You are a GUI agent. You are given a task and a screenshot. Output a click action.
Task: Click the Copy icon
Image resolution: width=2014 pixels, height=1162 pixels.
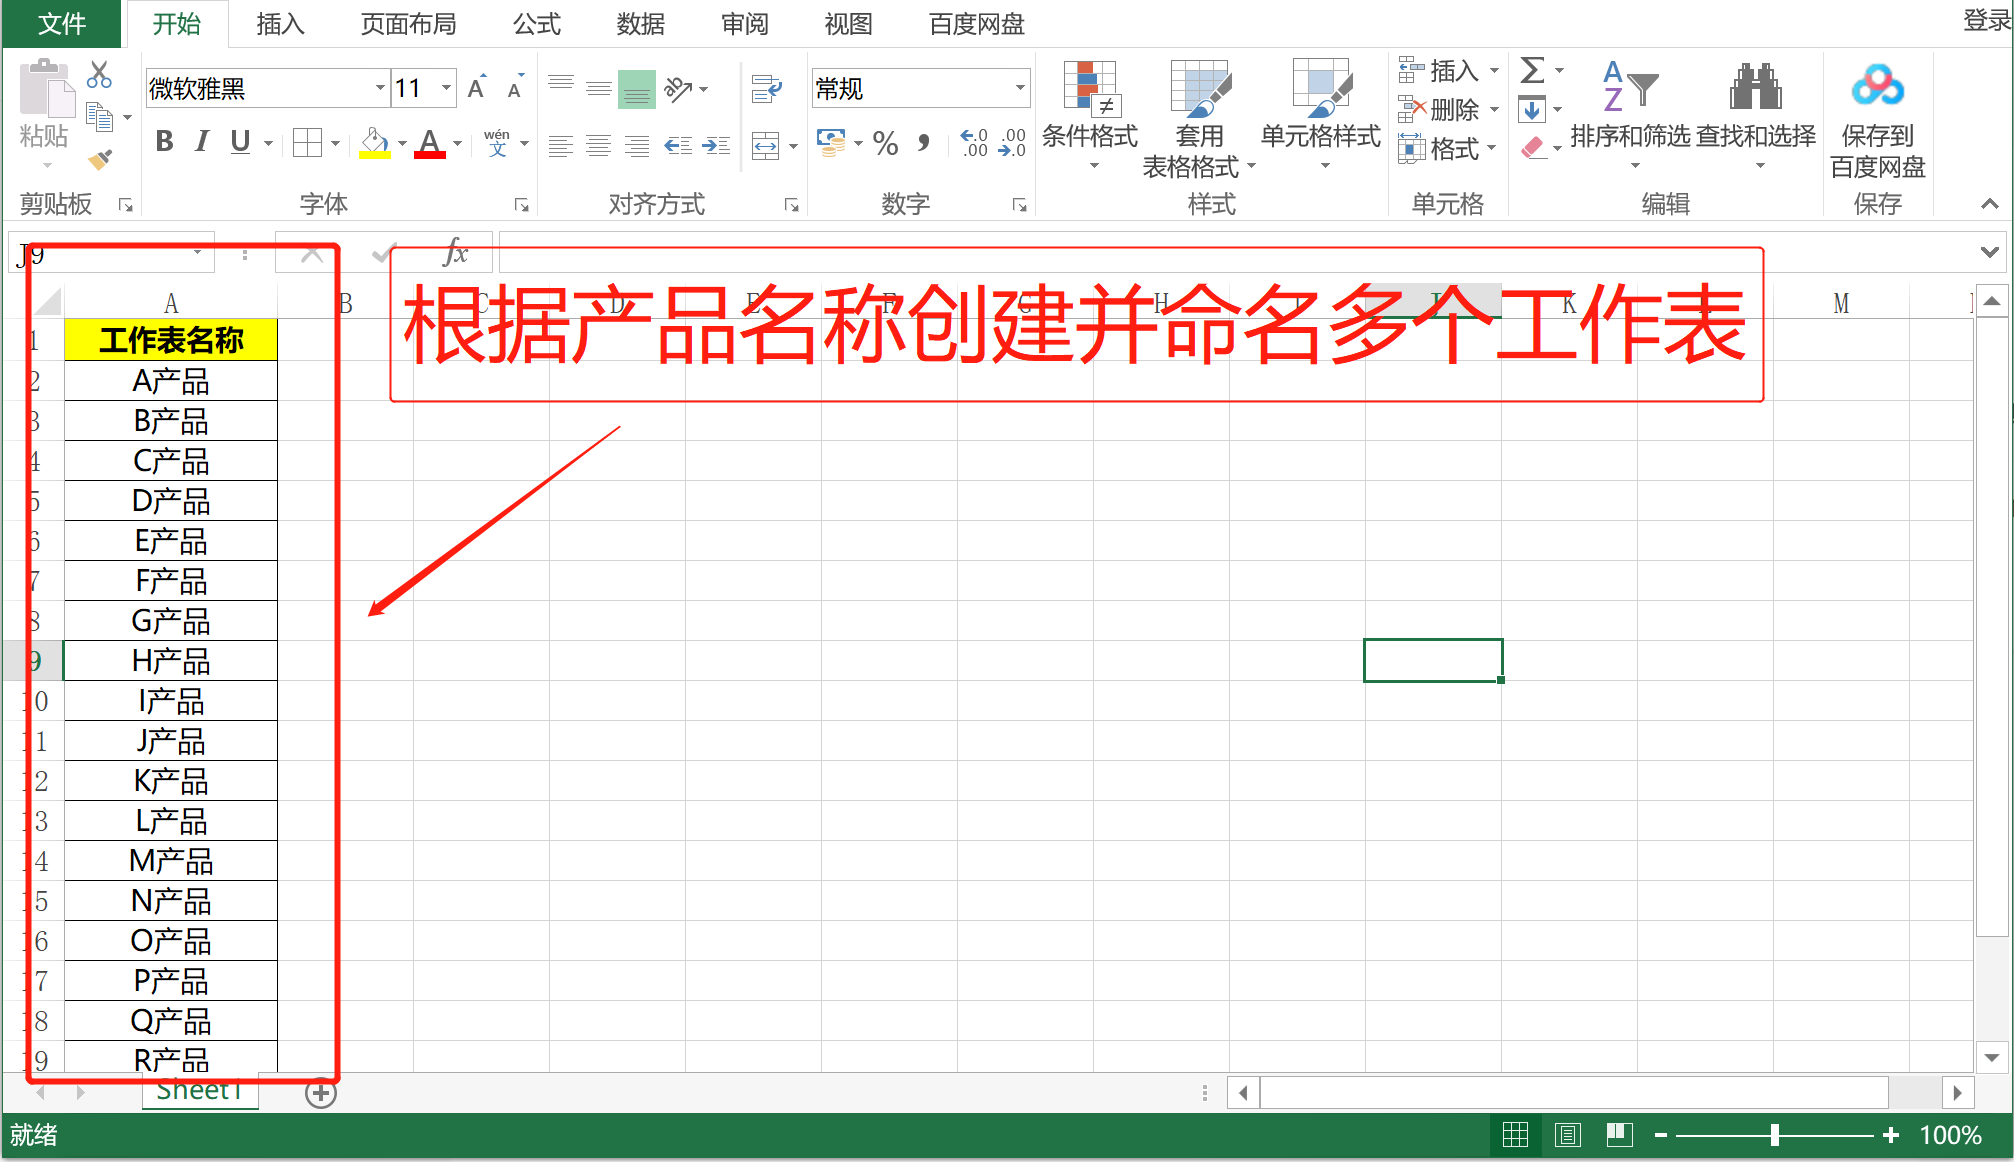pyautogui.click(x=100, y=118)
